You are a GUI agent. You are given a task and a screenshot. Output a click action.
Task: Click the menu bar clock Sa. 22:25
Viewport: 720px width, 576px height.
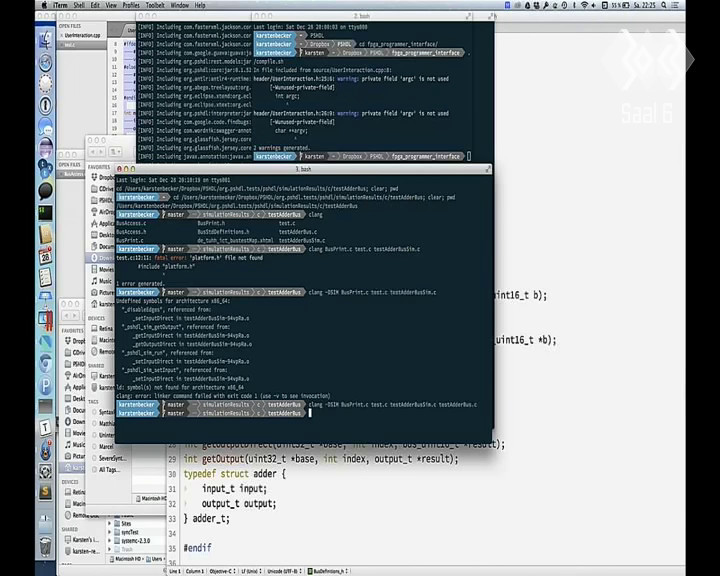(x=644, y=5)
